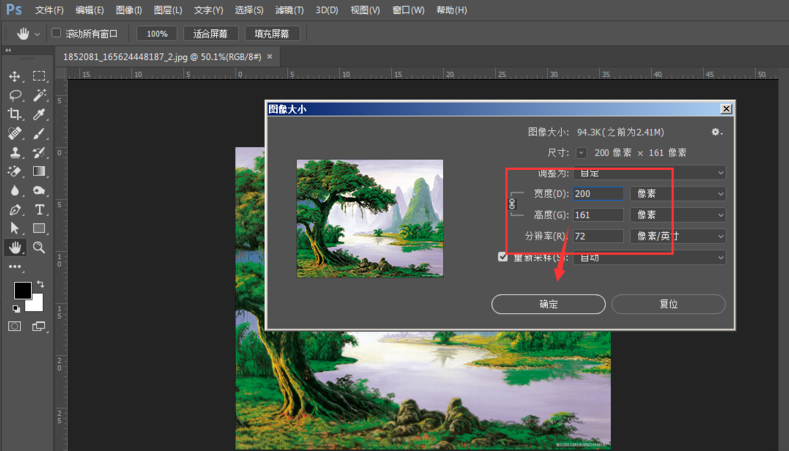Open the Layer menu
This screenshot has width=789, height=451.
tap(168, 10)
